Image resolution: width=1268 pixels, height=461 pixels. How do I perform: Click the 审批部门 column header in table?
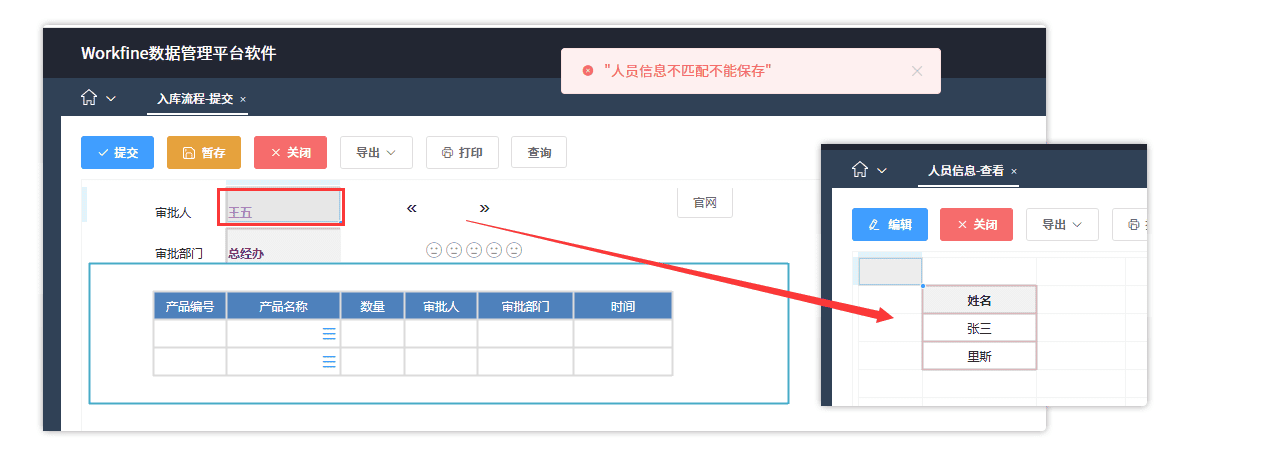coord(526,306)
